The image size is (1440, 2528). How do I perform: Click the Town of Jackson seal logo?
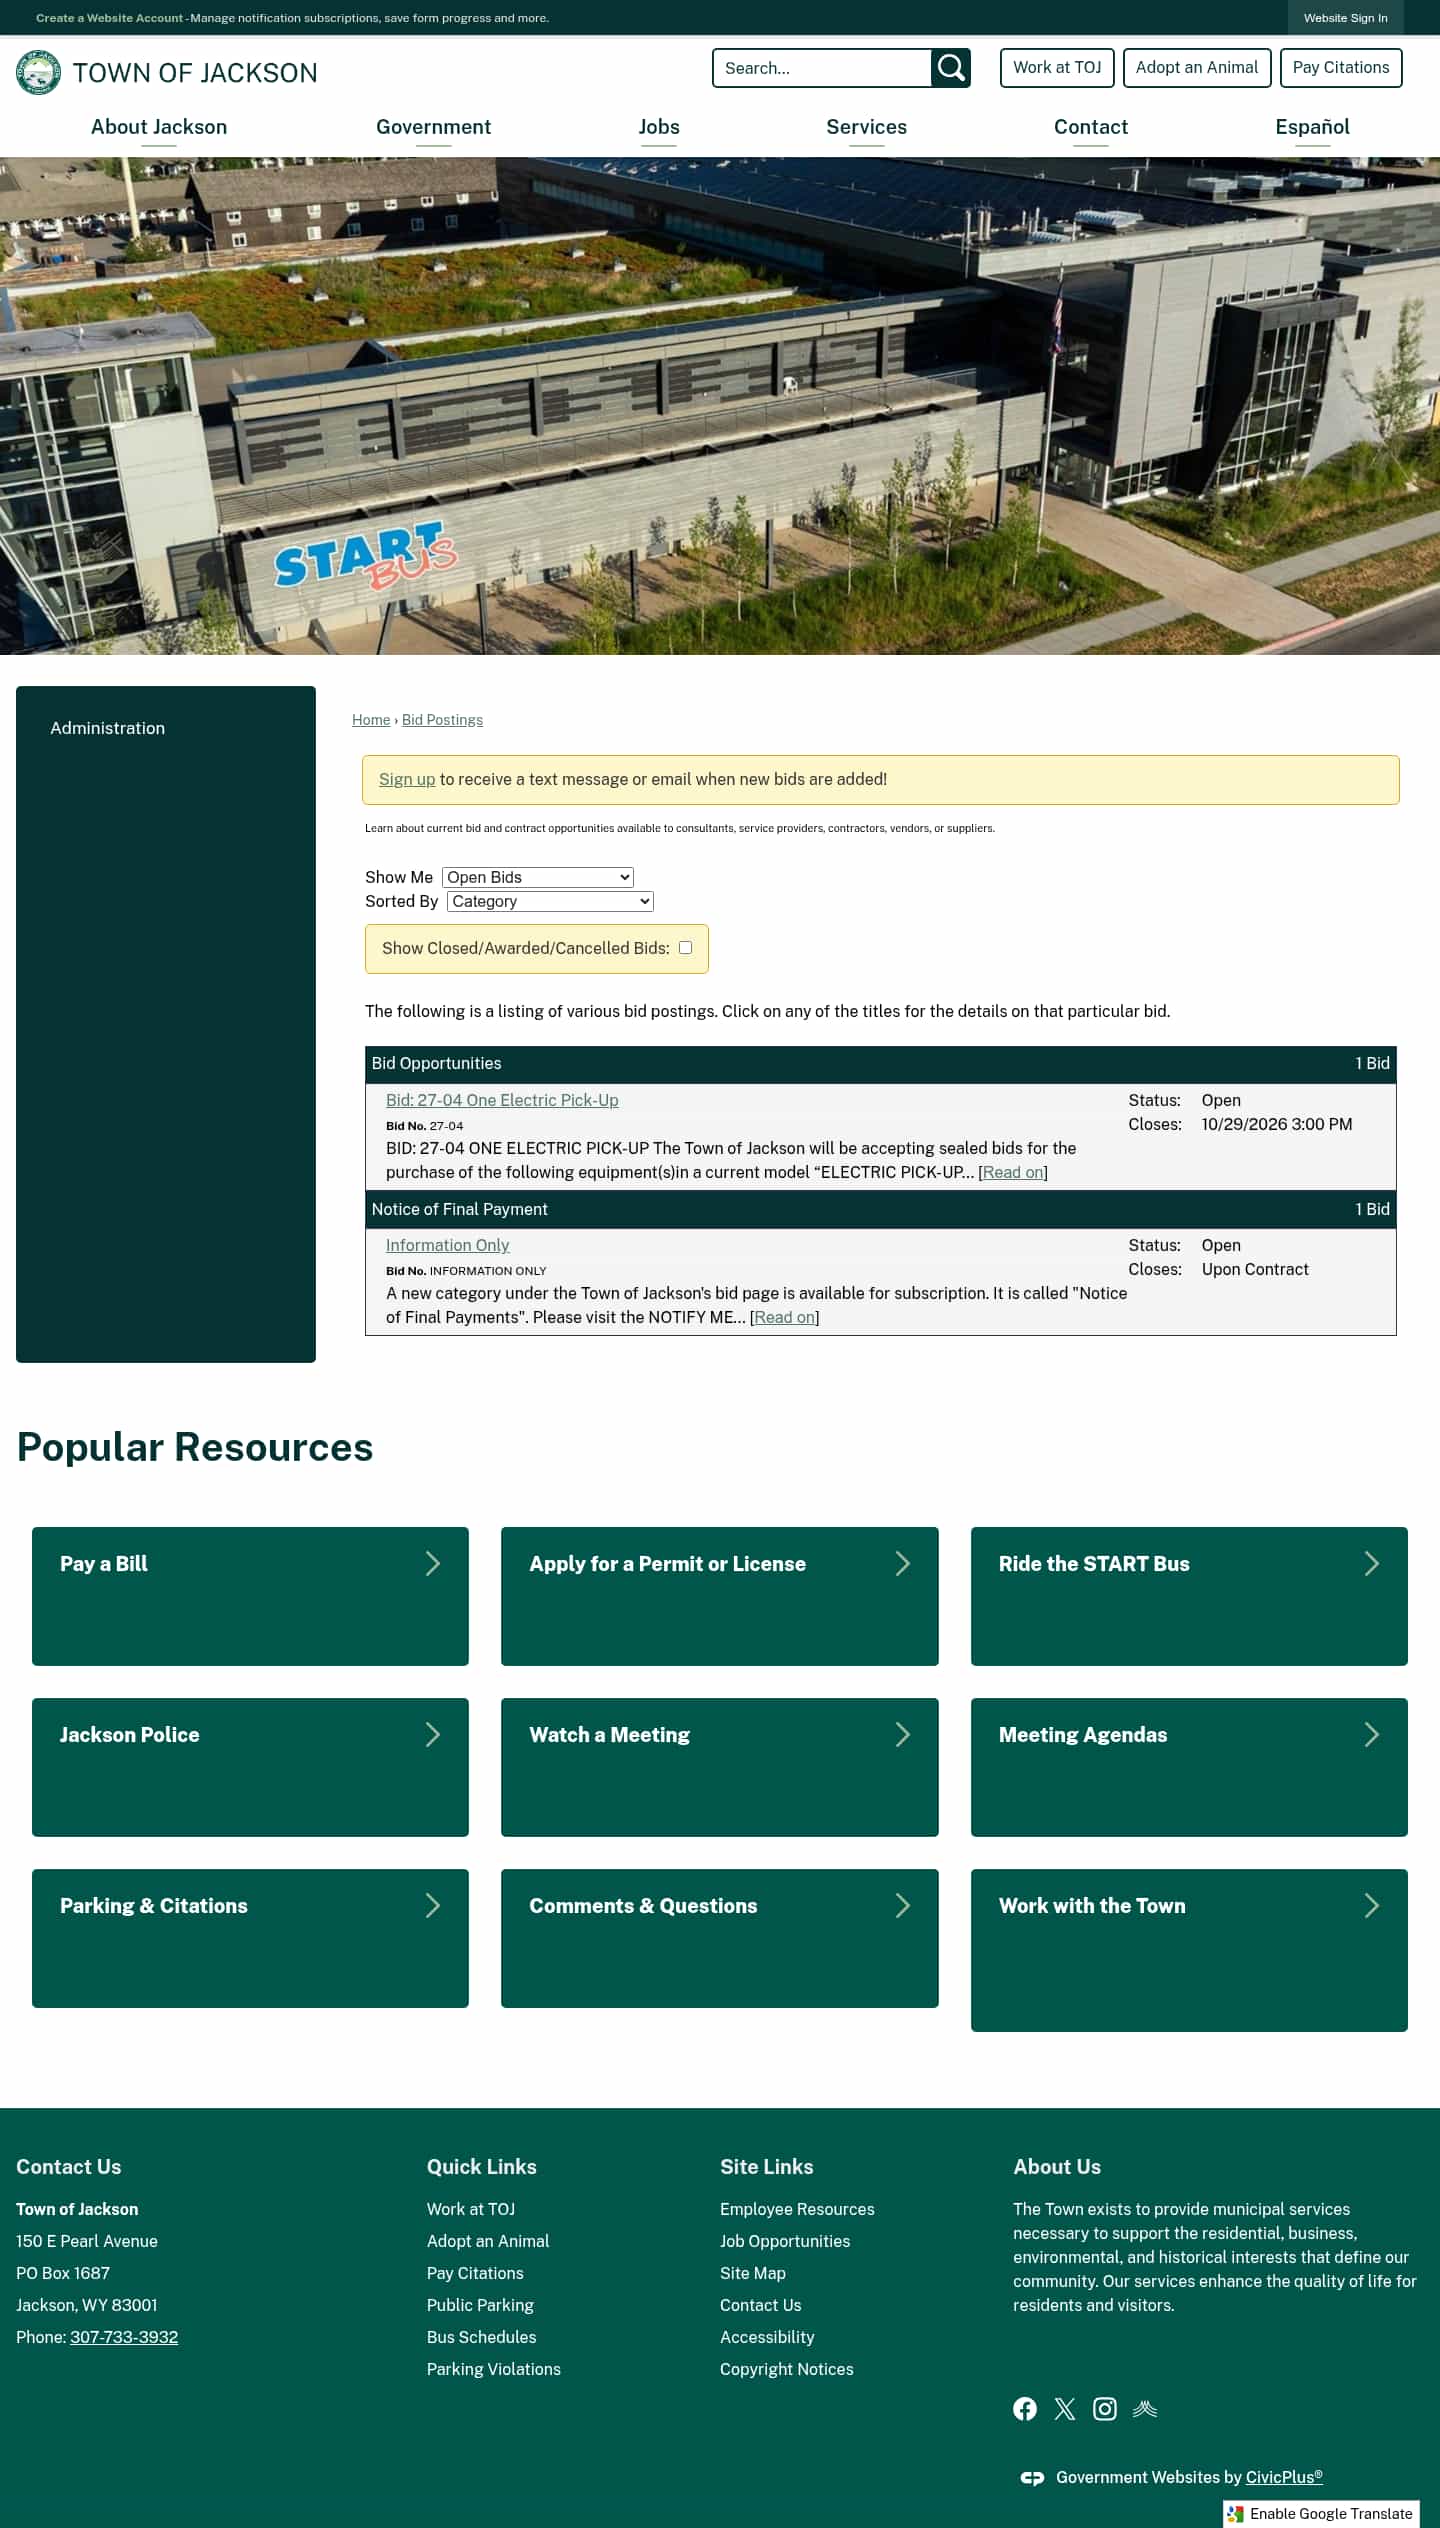point(38,72)
